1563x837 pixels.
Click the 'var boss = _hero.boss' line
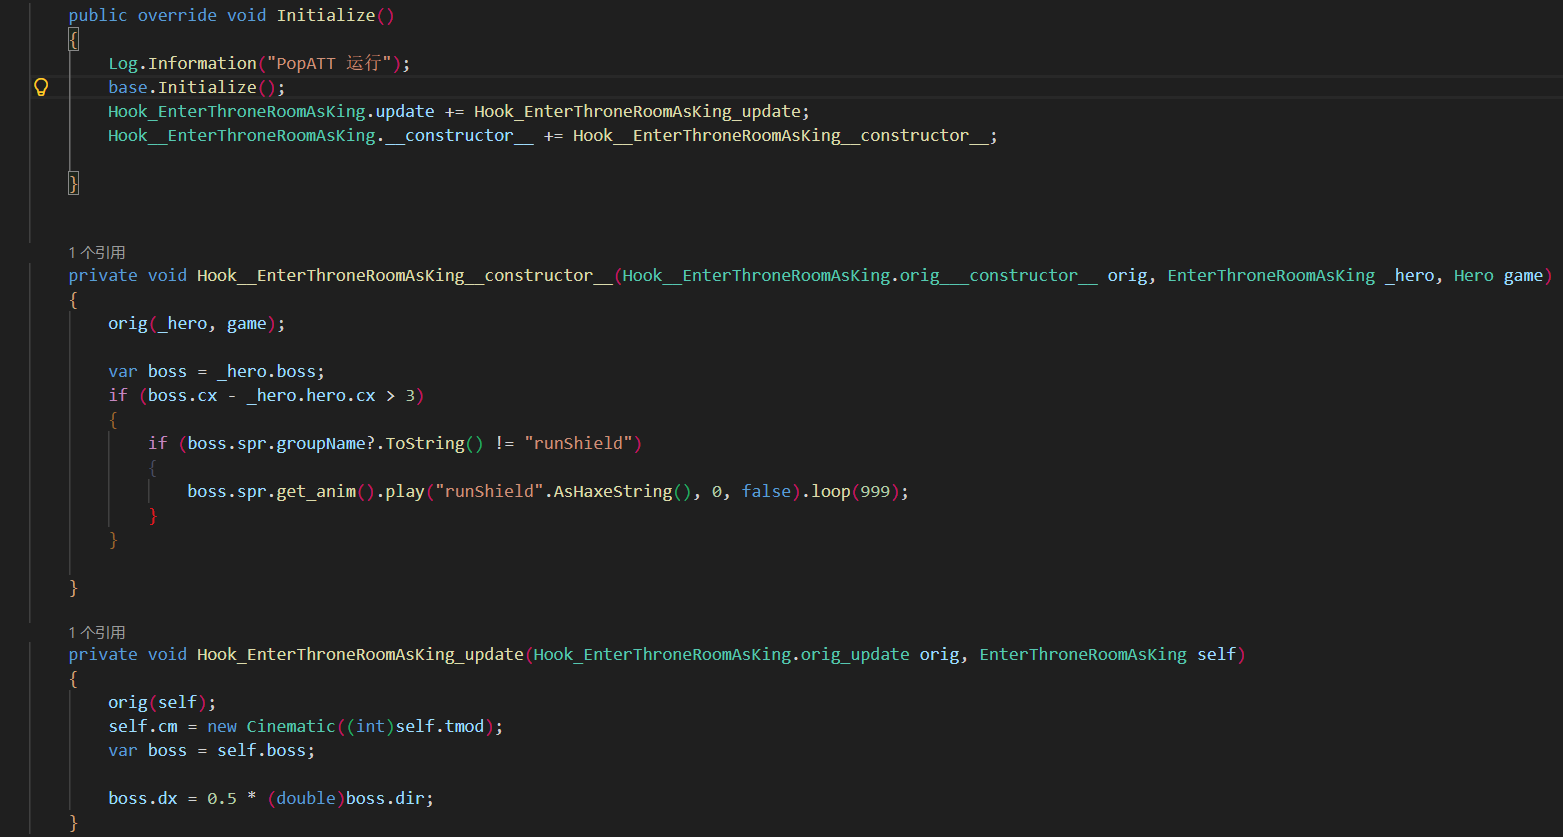(217, 371)
